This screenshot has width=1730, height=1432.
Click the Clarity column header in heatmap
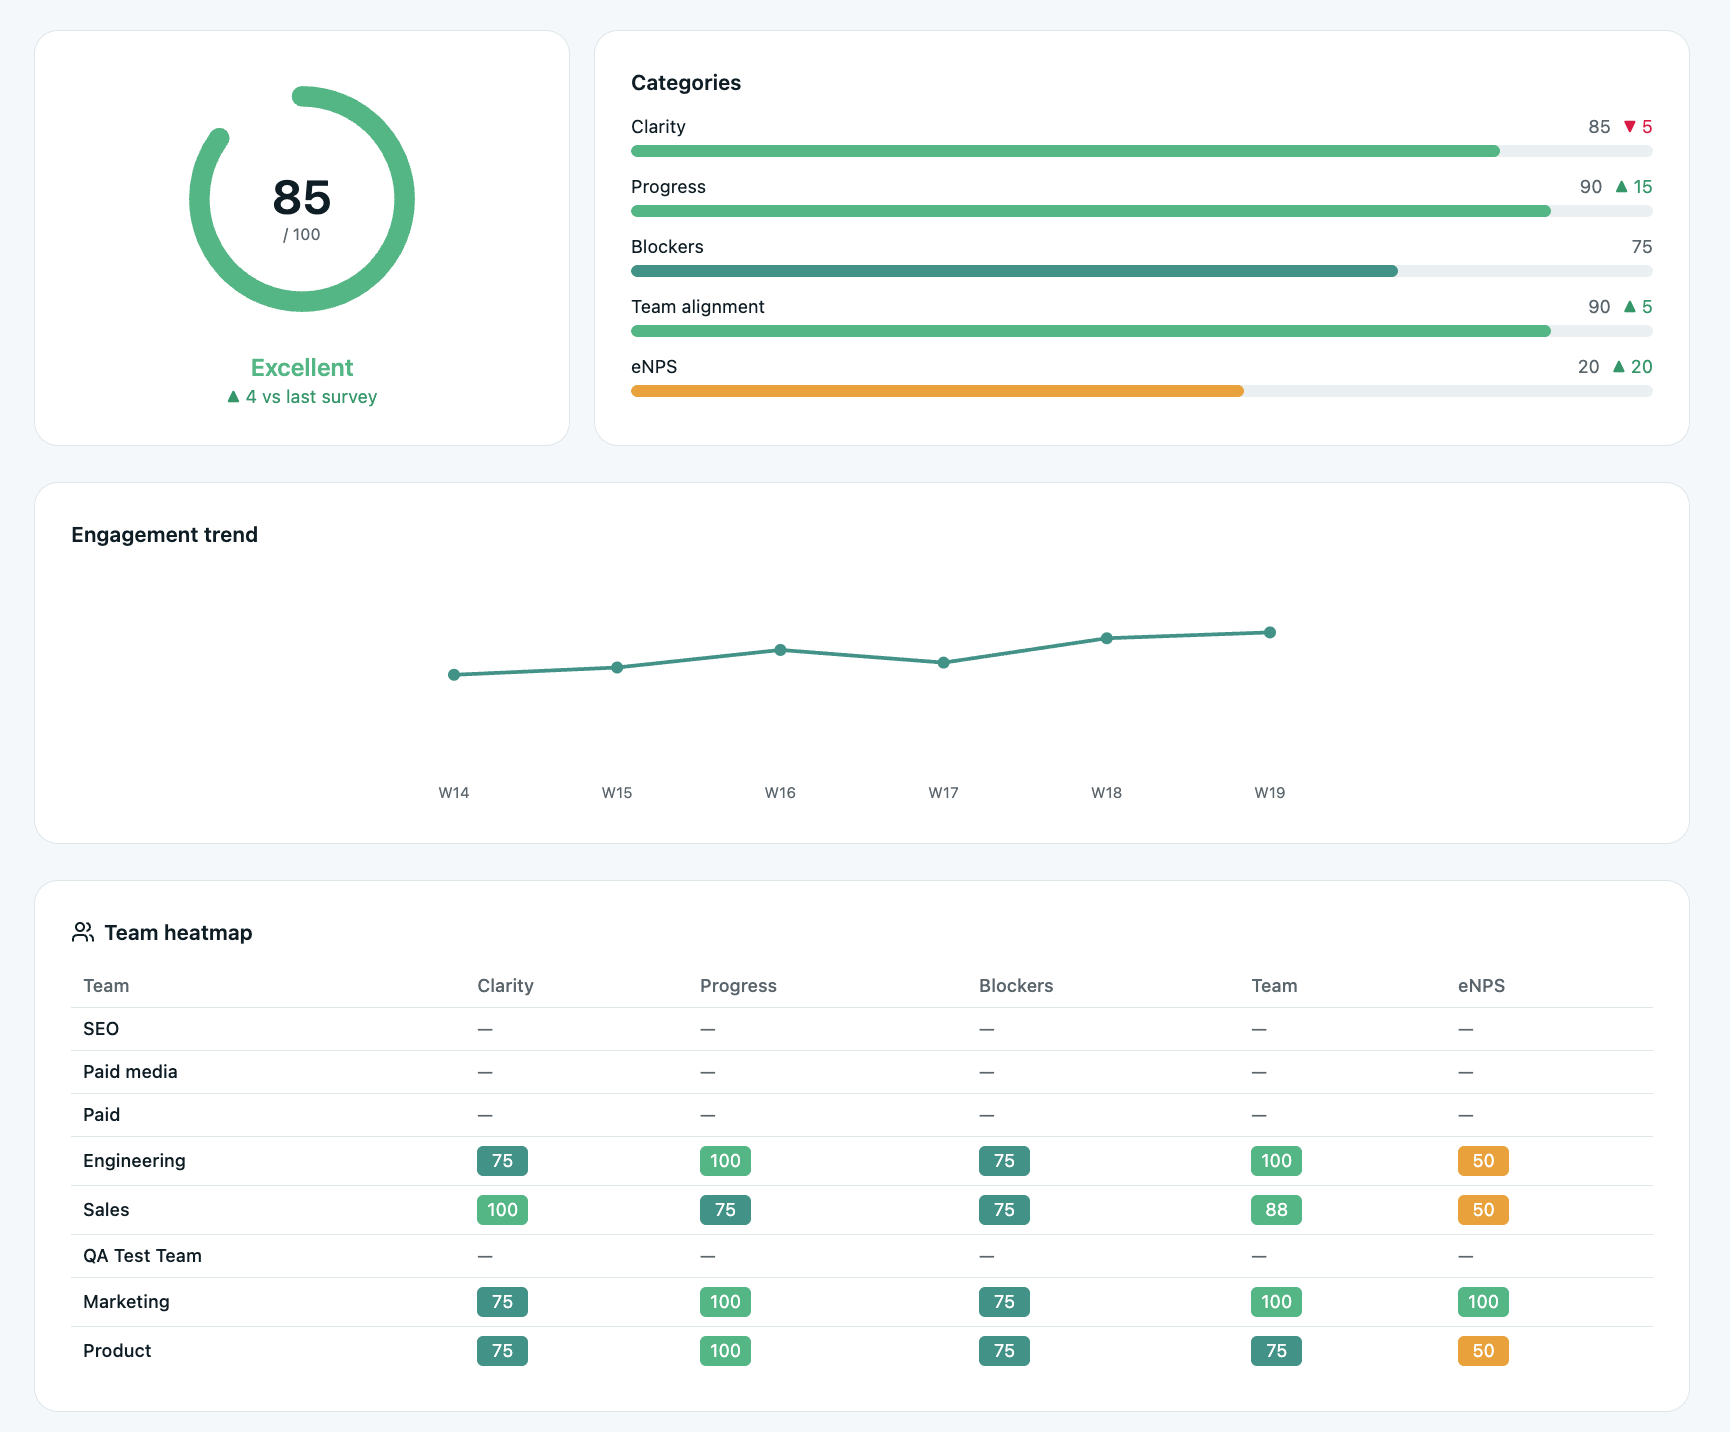click(x=505, y=986)
